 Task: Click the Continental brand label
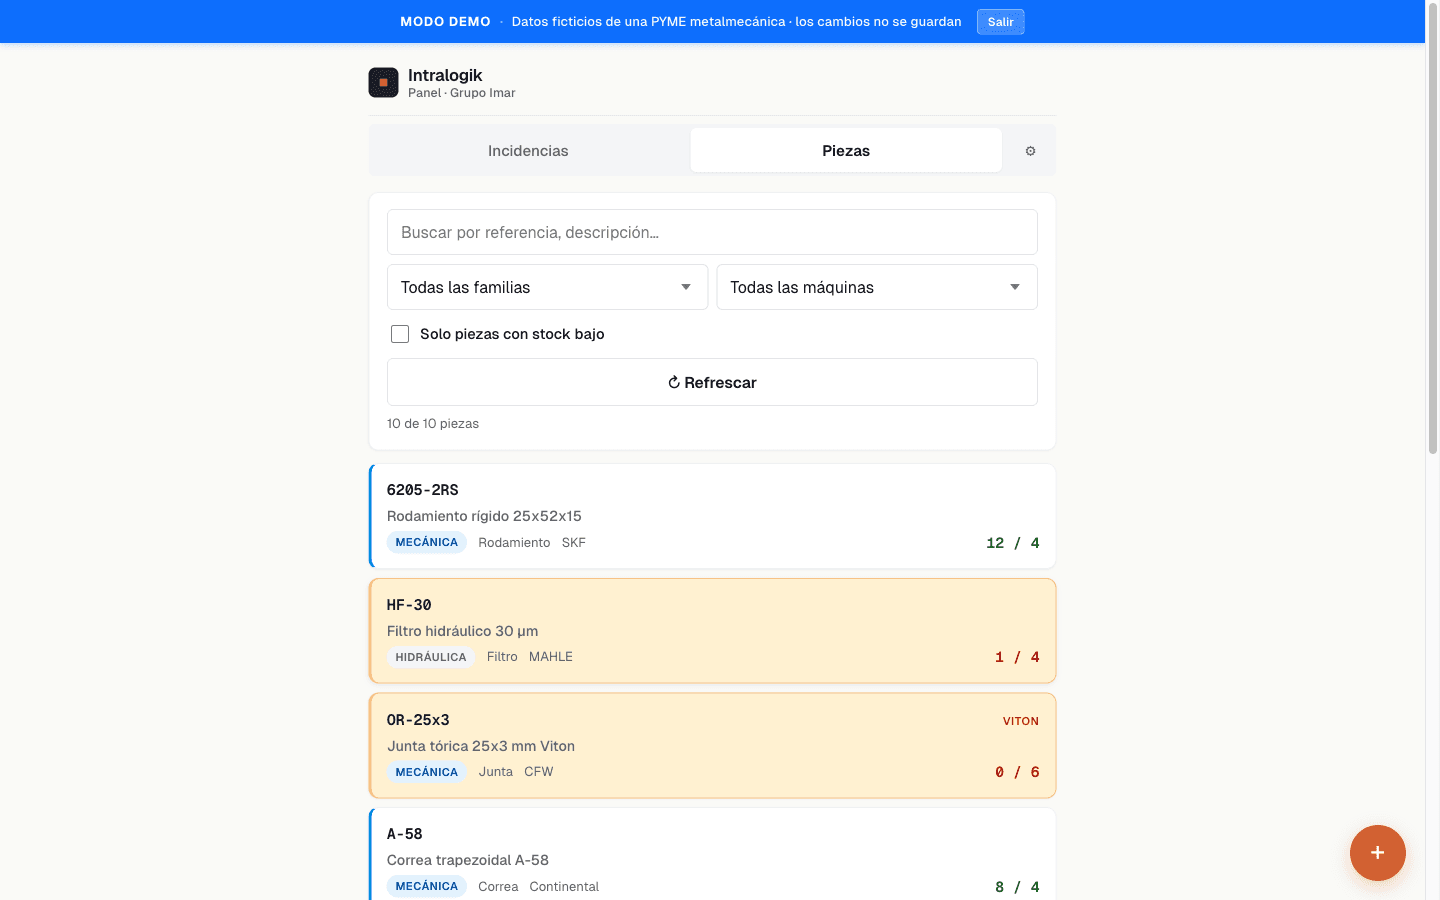pos(564,886)
